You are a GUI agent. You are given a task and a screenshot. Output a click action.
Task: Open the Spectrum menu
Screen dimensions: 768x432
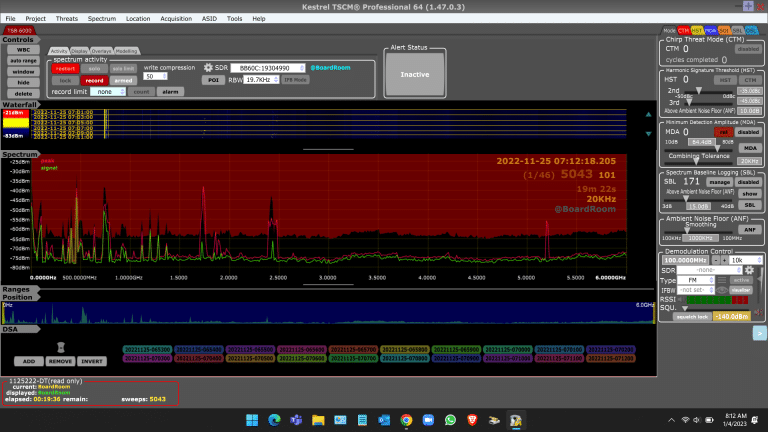pos(102,19)
